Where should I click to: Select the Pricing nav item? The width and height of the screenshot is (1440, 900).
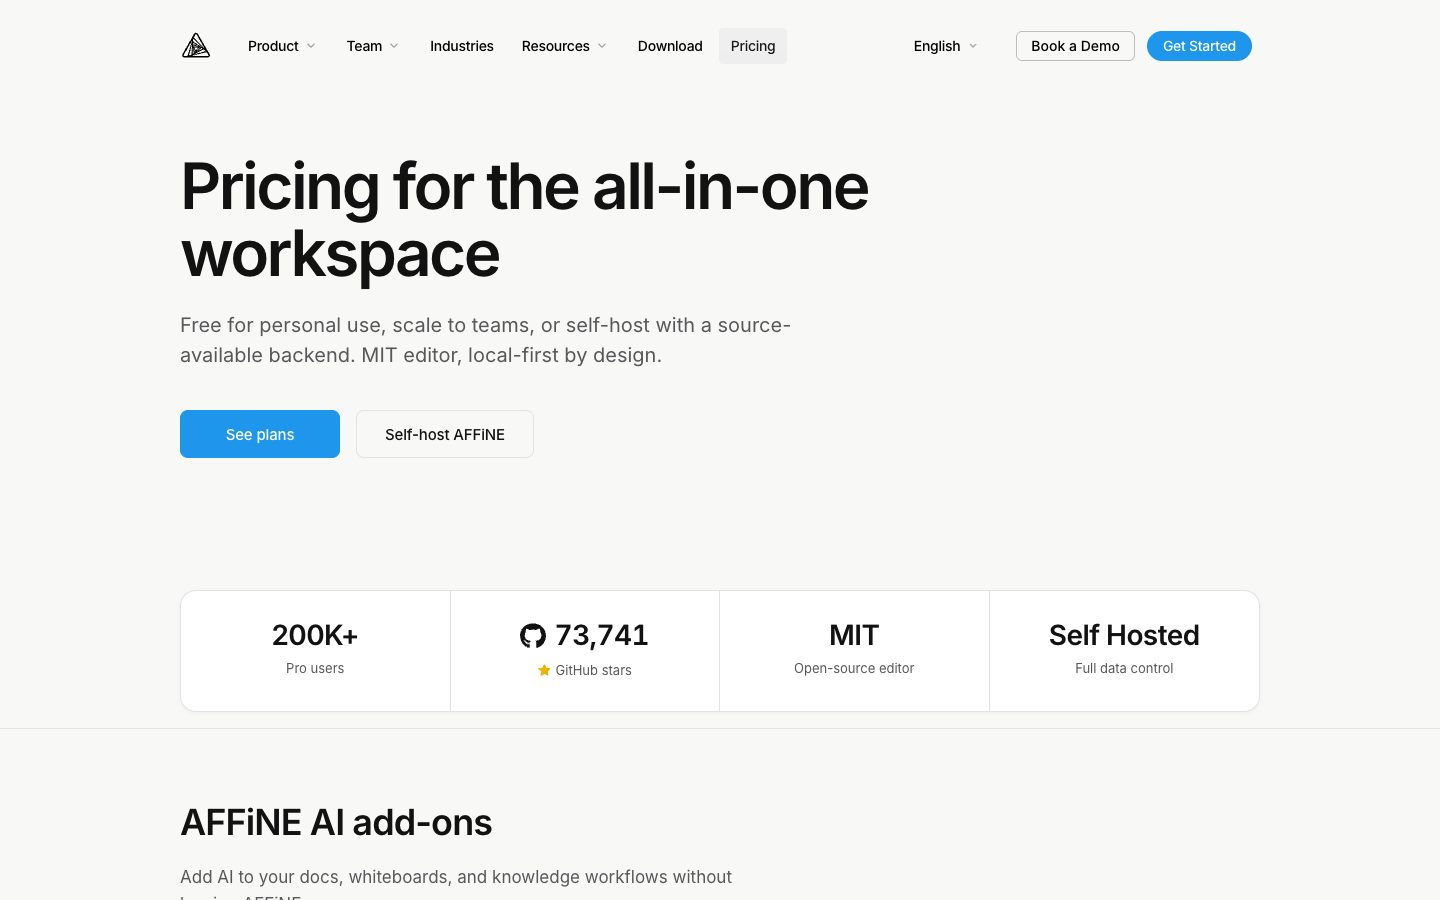[x=753, y=46]
